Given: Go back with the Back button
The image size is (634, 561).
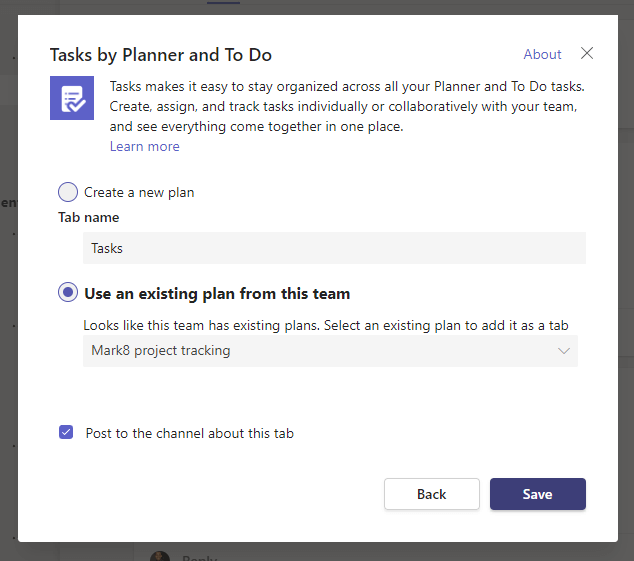Looking at the screenshot, I should tap(432, 494).
